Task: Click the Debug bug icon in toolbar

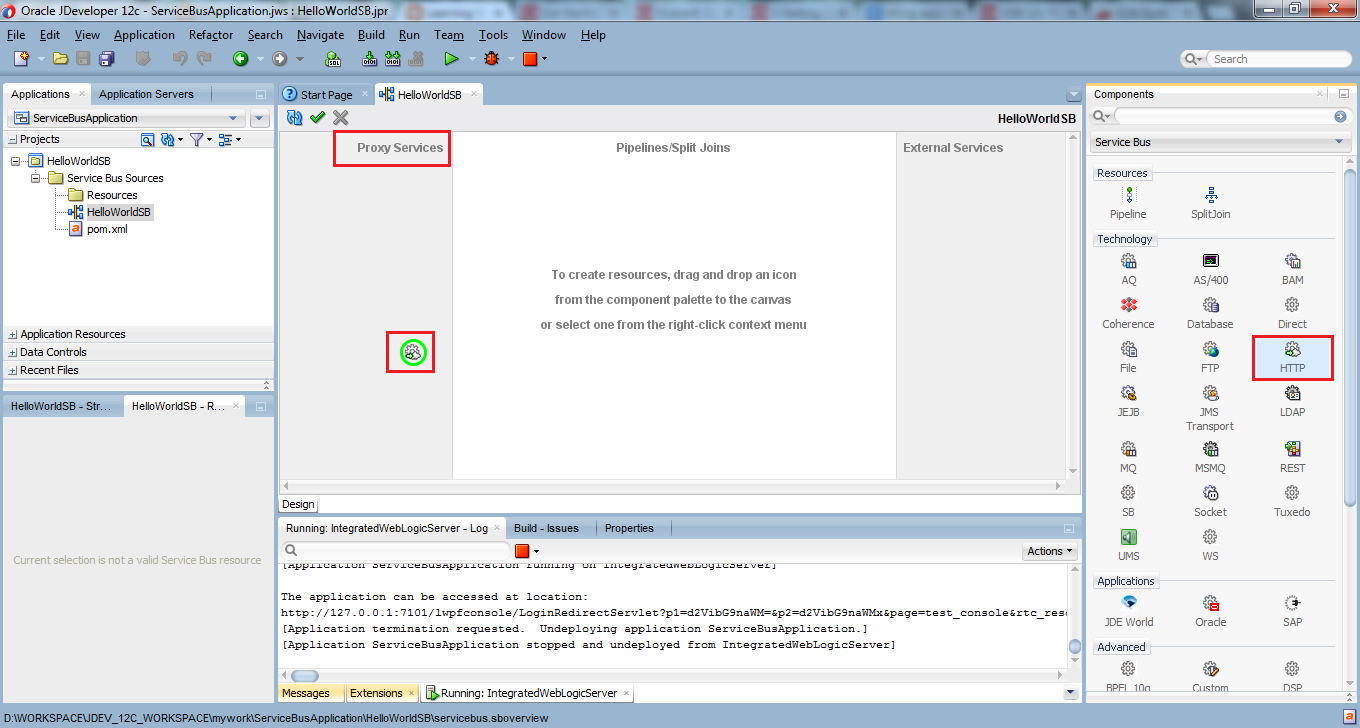Action: 491,59
